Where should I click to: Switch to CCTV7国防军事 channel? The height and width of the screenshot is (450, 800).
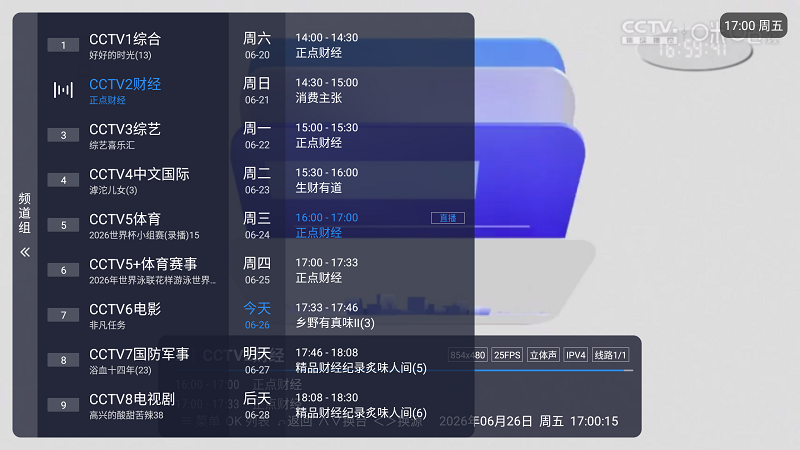(133, 360)
